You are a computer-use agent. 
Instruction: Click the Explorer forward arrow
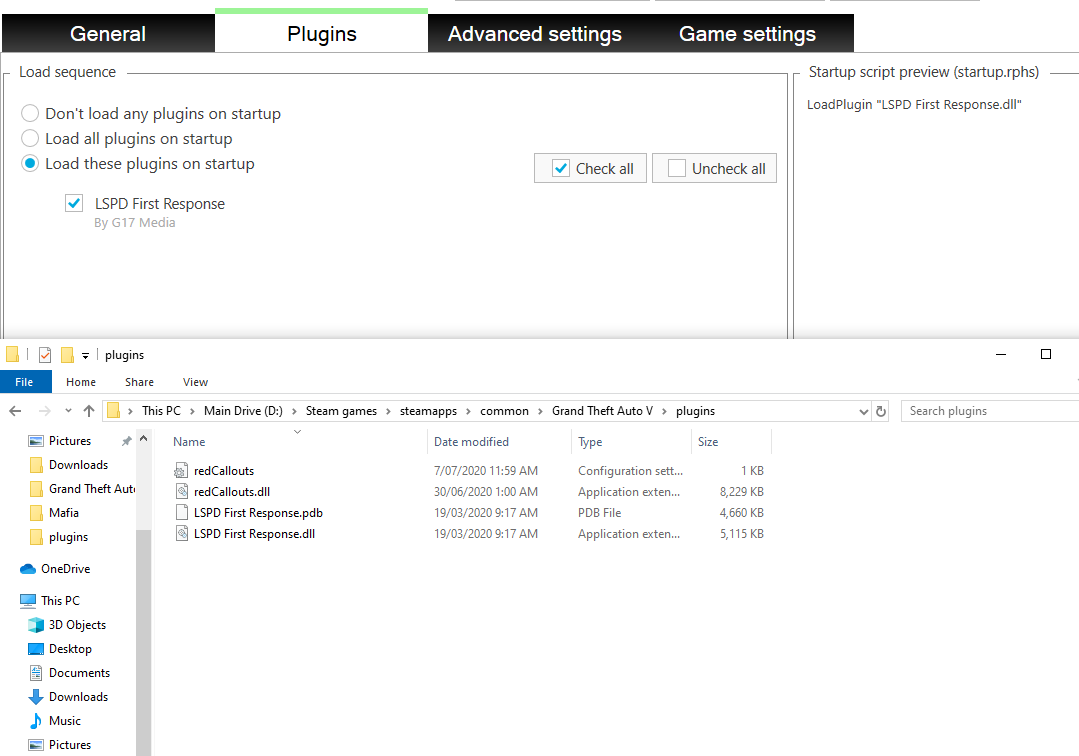[x=45, y=411]
